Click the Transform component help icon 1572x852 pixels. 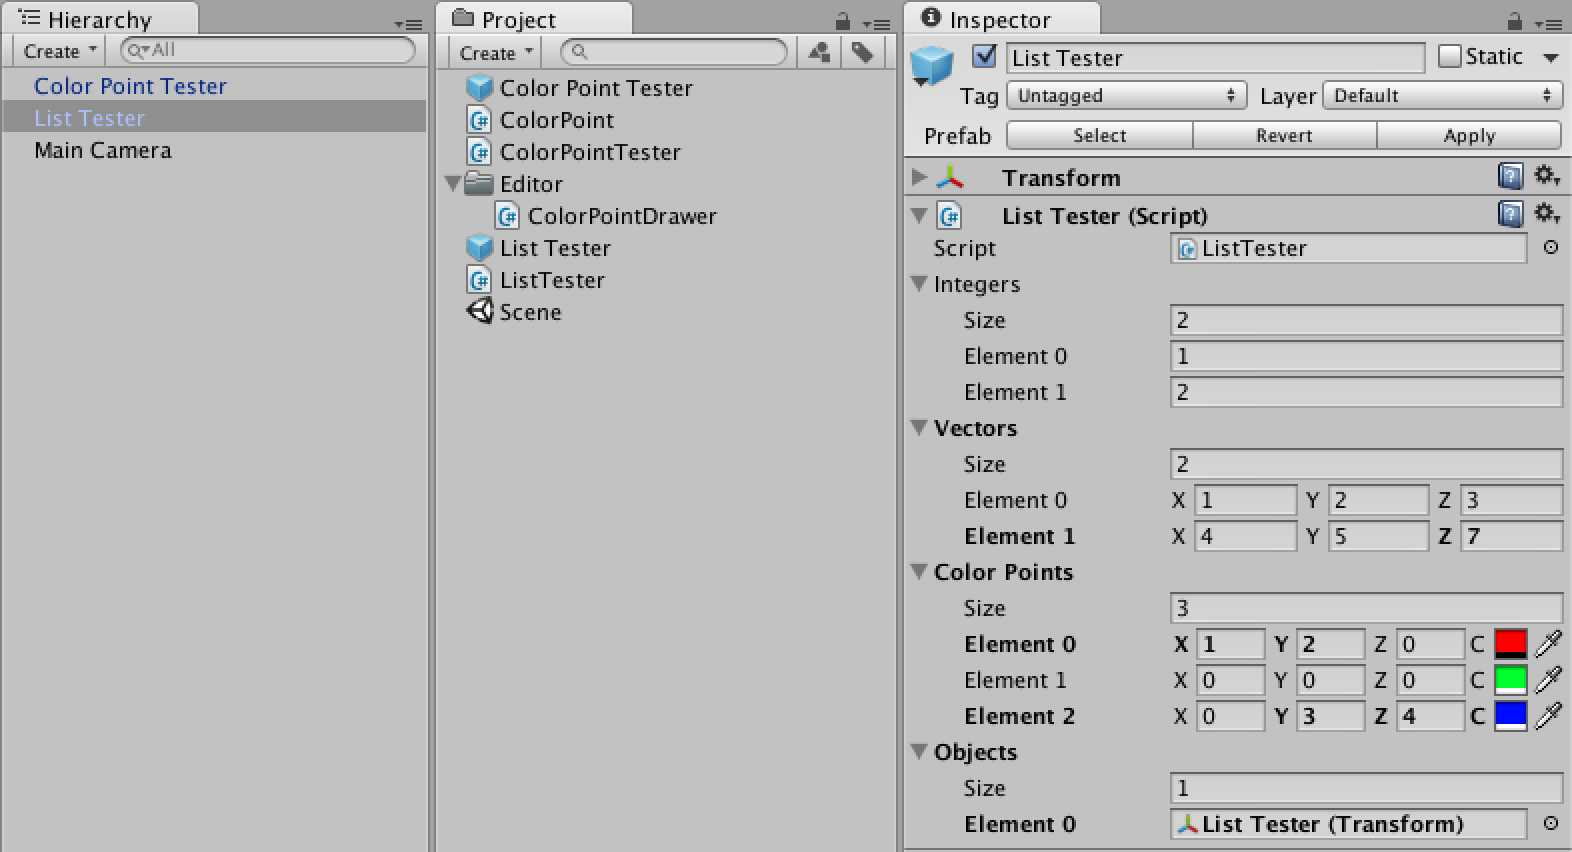[1510, 177]
